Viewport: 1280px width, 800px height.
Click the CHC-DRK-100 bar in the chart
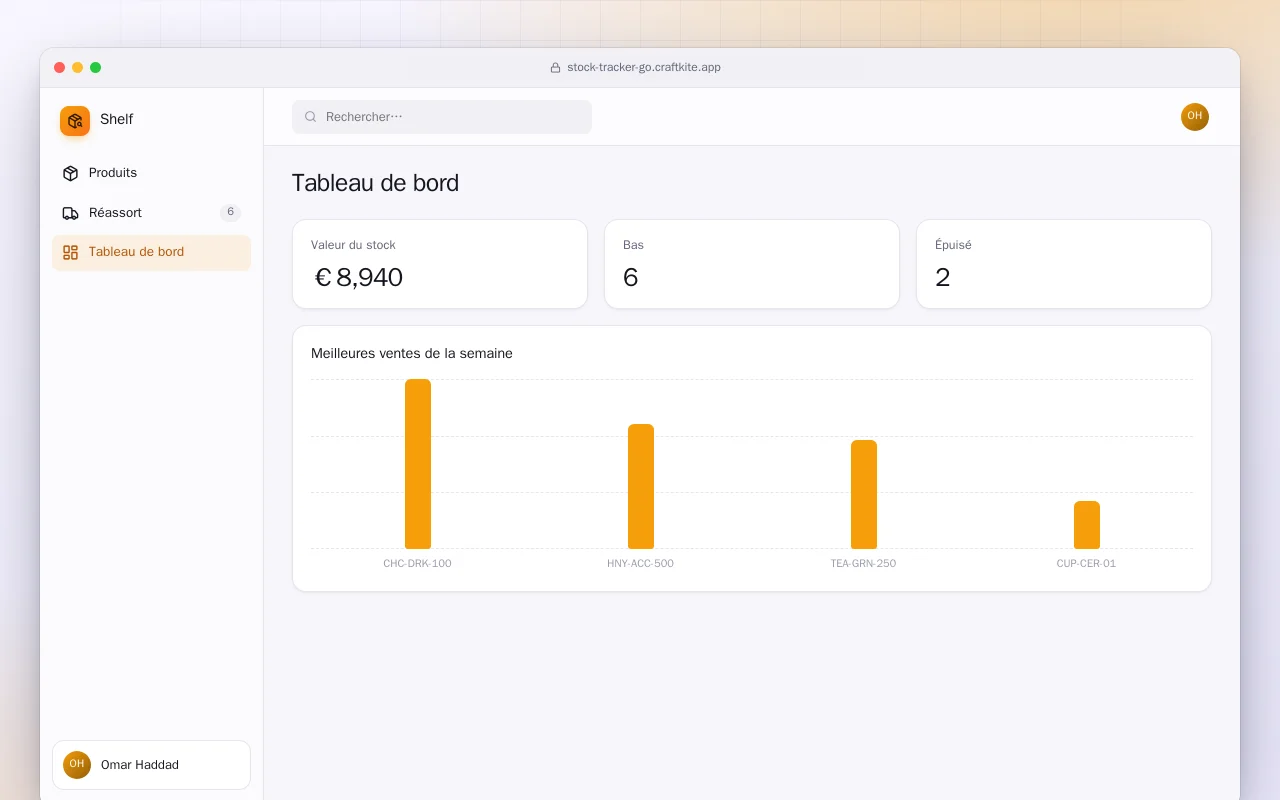point(418,464)
